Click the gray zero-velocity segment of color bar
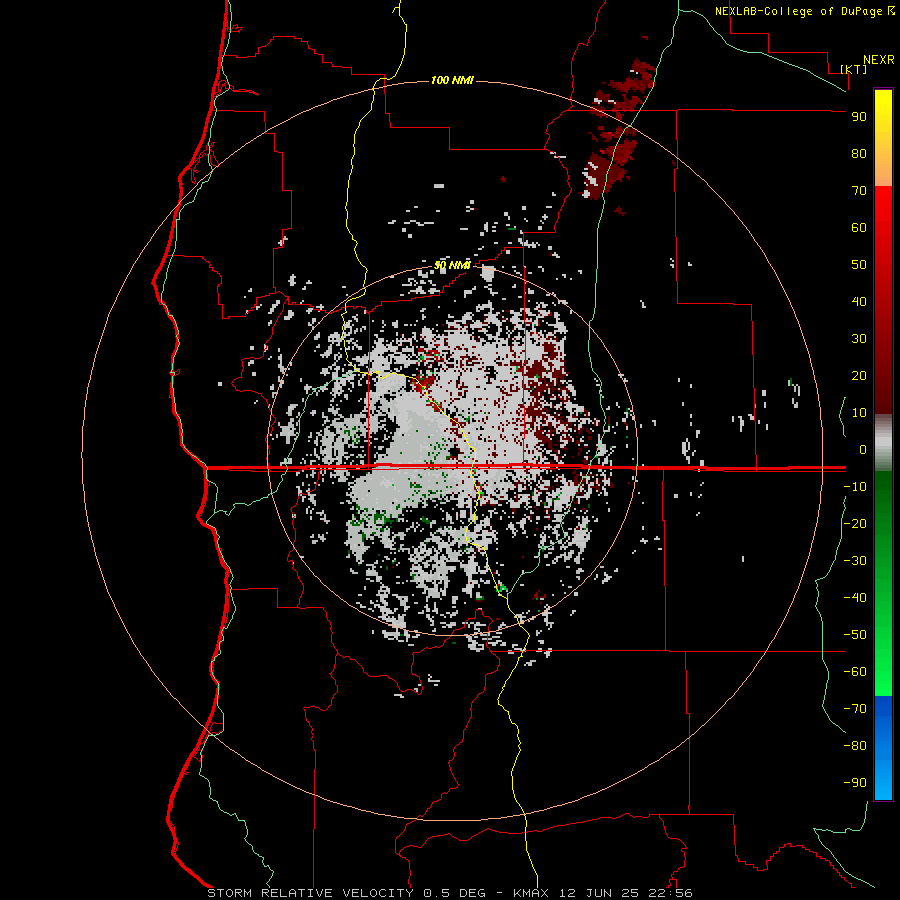The width and height of the screenshot is (900, 900). click(x=883, y=443)
